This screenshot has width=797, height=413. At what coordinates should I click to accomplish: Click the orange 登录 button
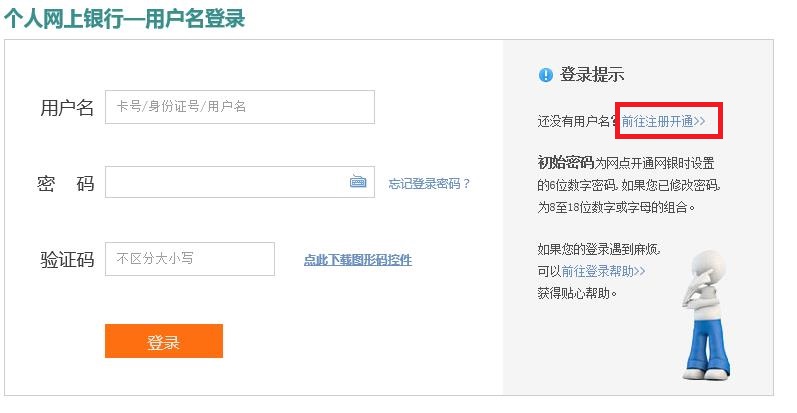[x=164, y=341]
